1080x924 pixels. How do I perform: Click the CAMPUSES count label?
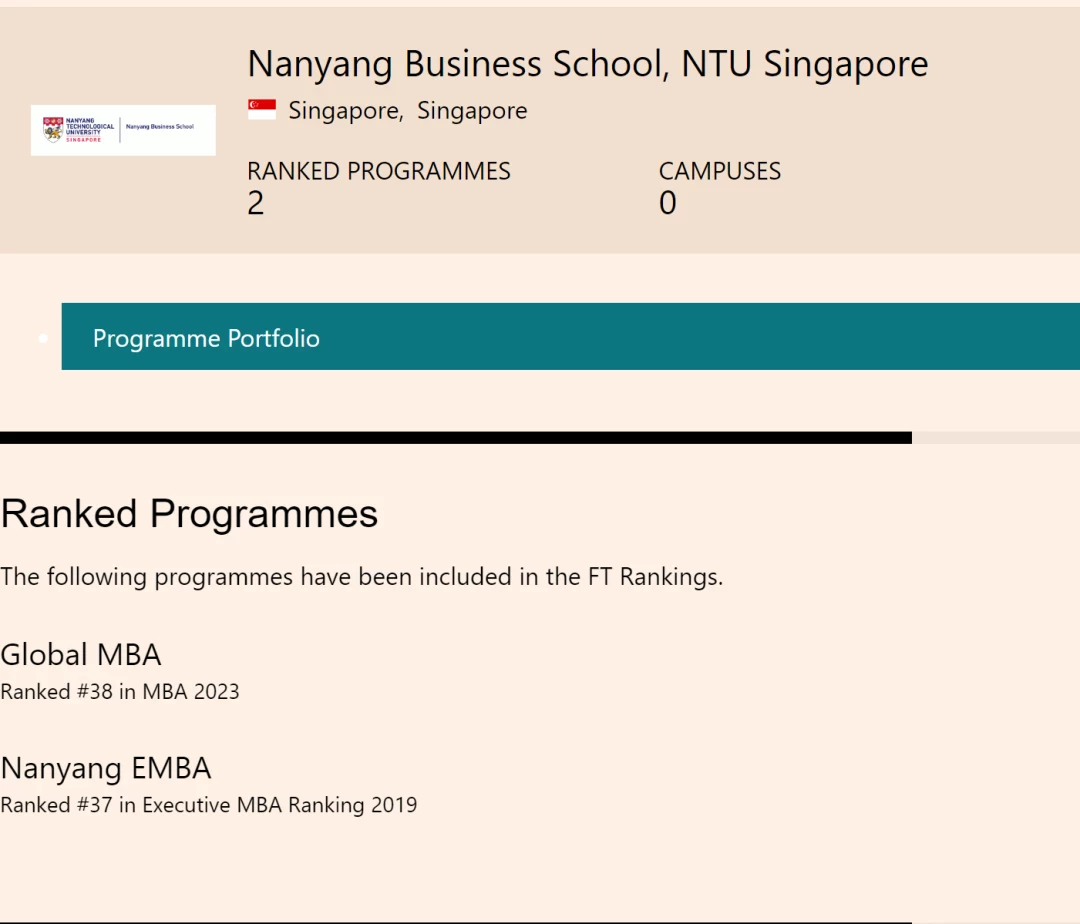[720, 171]
